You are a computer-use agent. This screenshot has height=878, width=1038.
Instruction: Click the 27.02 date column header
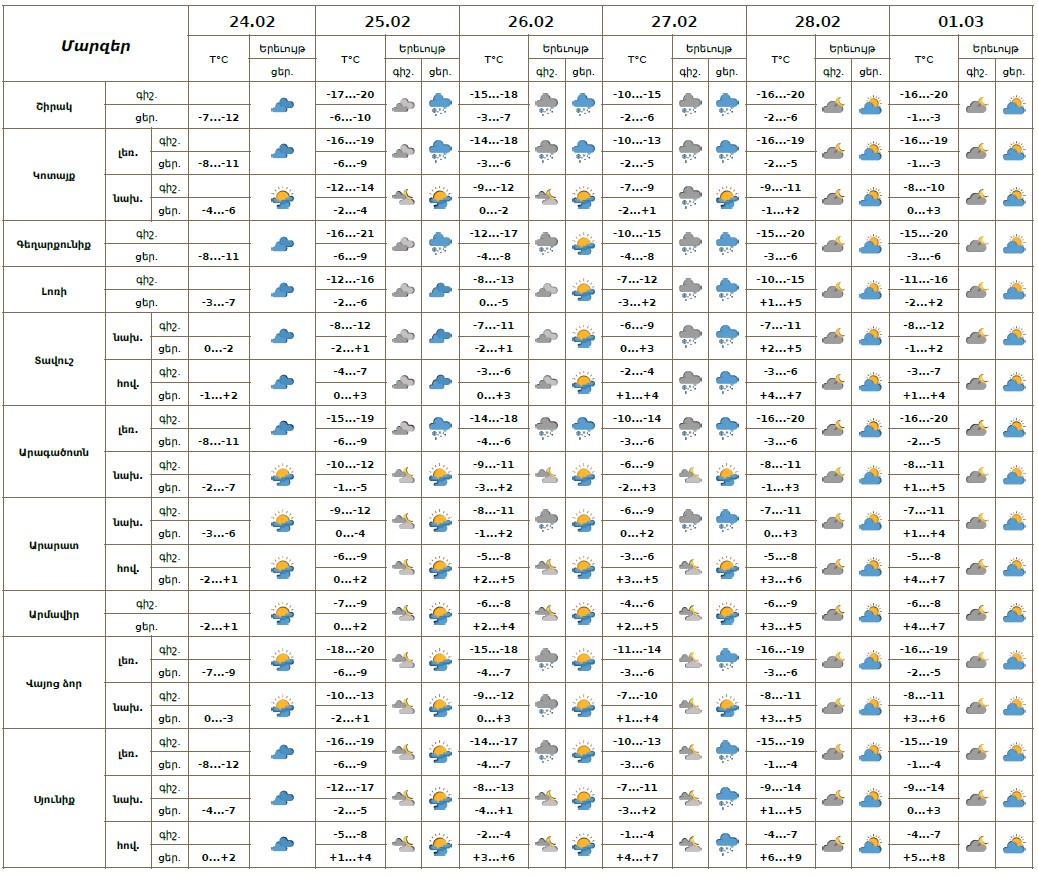674,21
